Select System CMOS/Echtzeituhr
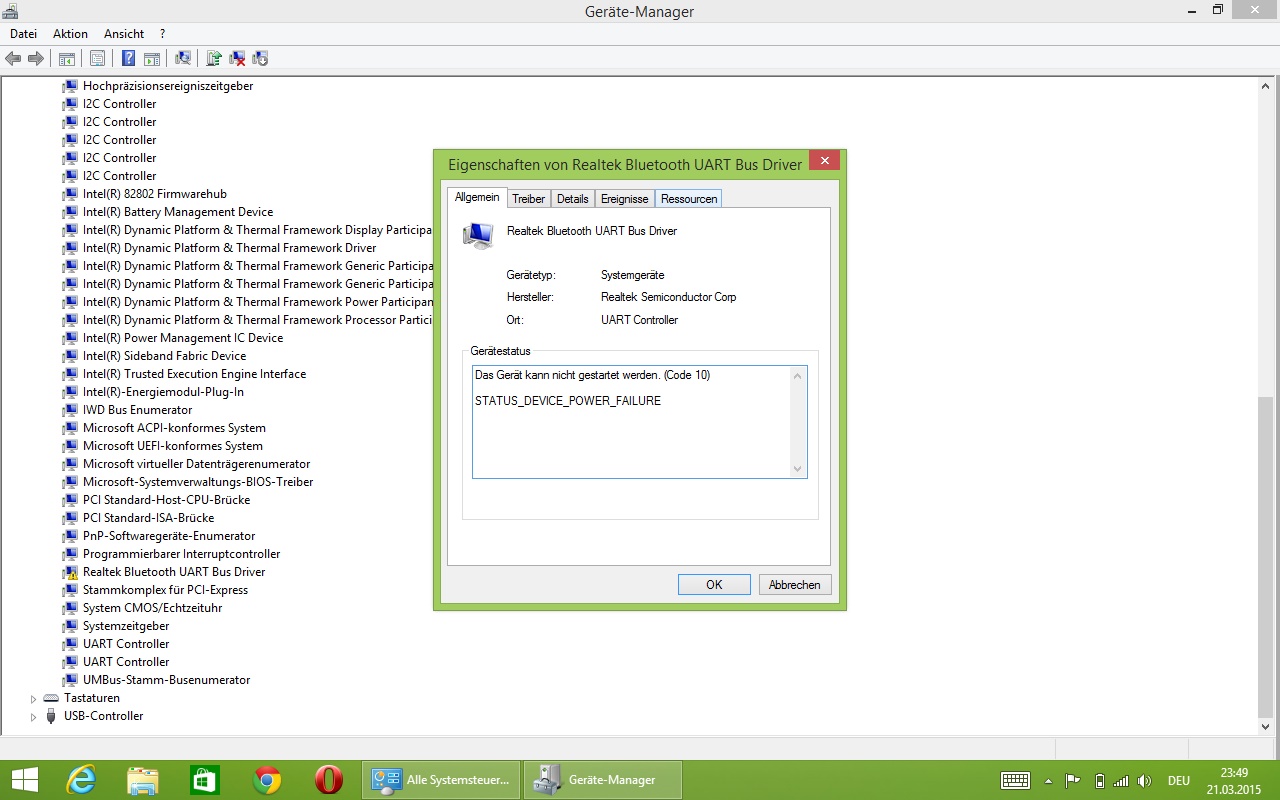1280x800 pixels. [x=152, y=608]
